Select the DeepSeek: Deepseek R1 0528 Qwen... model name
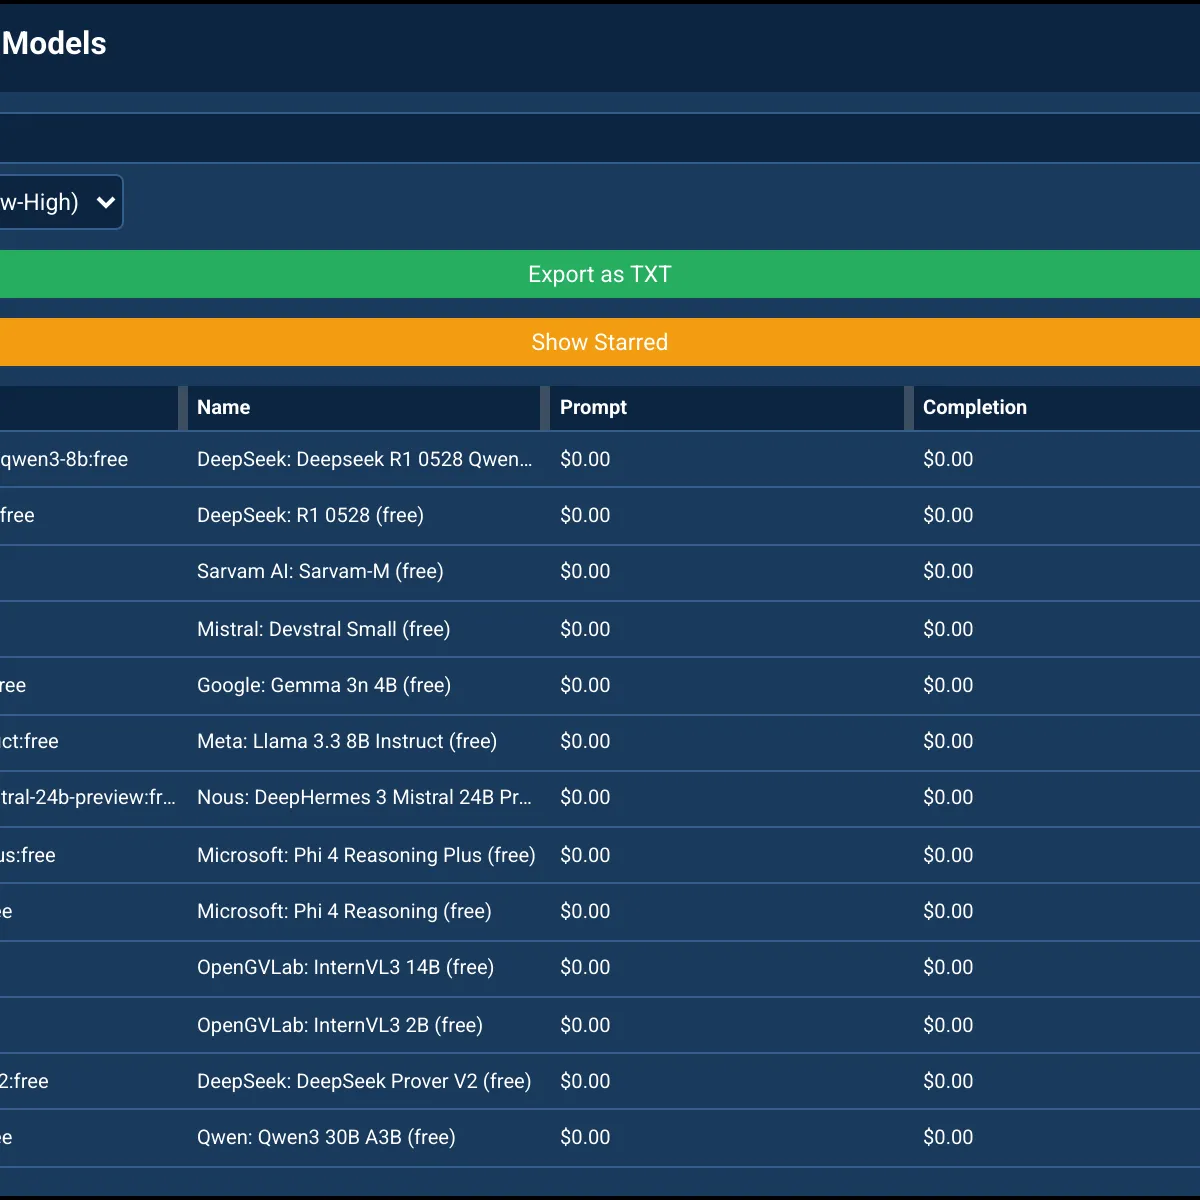 365,459
